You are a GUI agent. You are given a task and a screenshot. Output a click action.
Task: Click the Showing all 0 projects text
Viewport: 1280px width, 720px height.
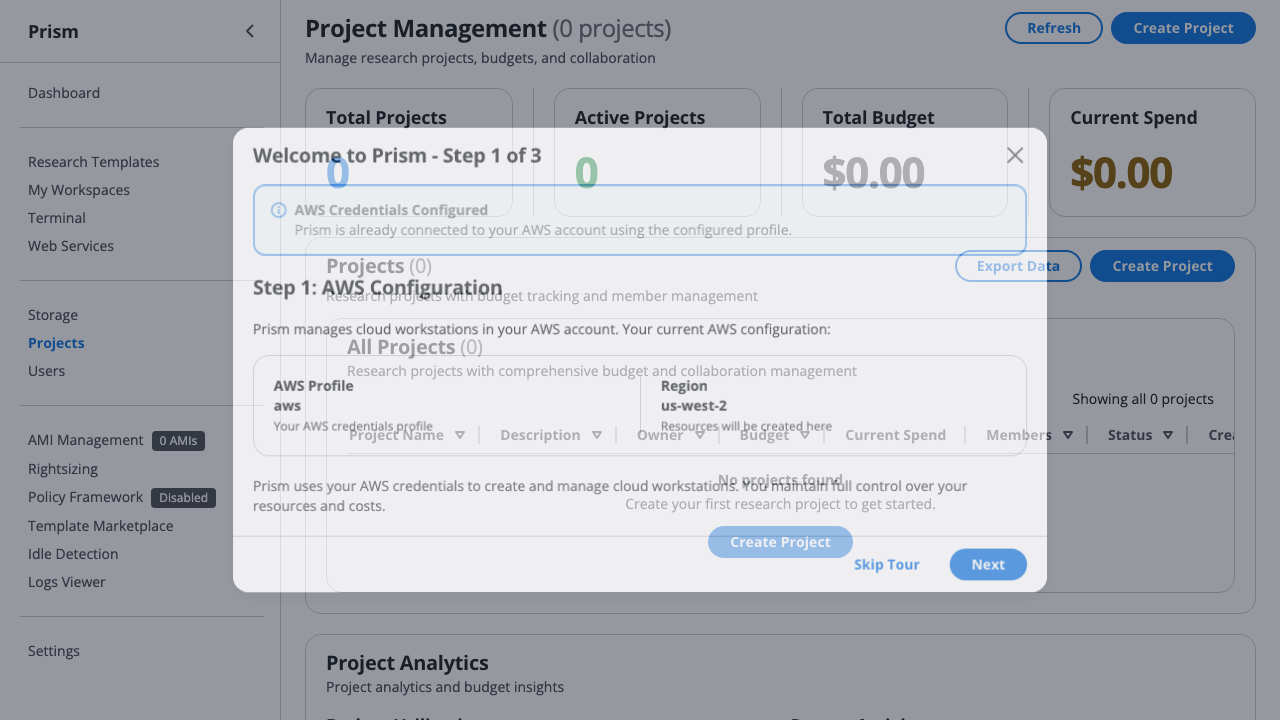1143,399
